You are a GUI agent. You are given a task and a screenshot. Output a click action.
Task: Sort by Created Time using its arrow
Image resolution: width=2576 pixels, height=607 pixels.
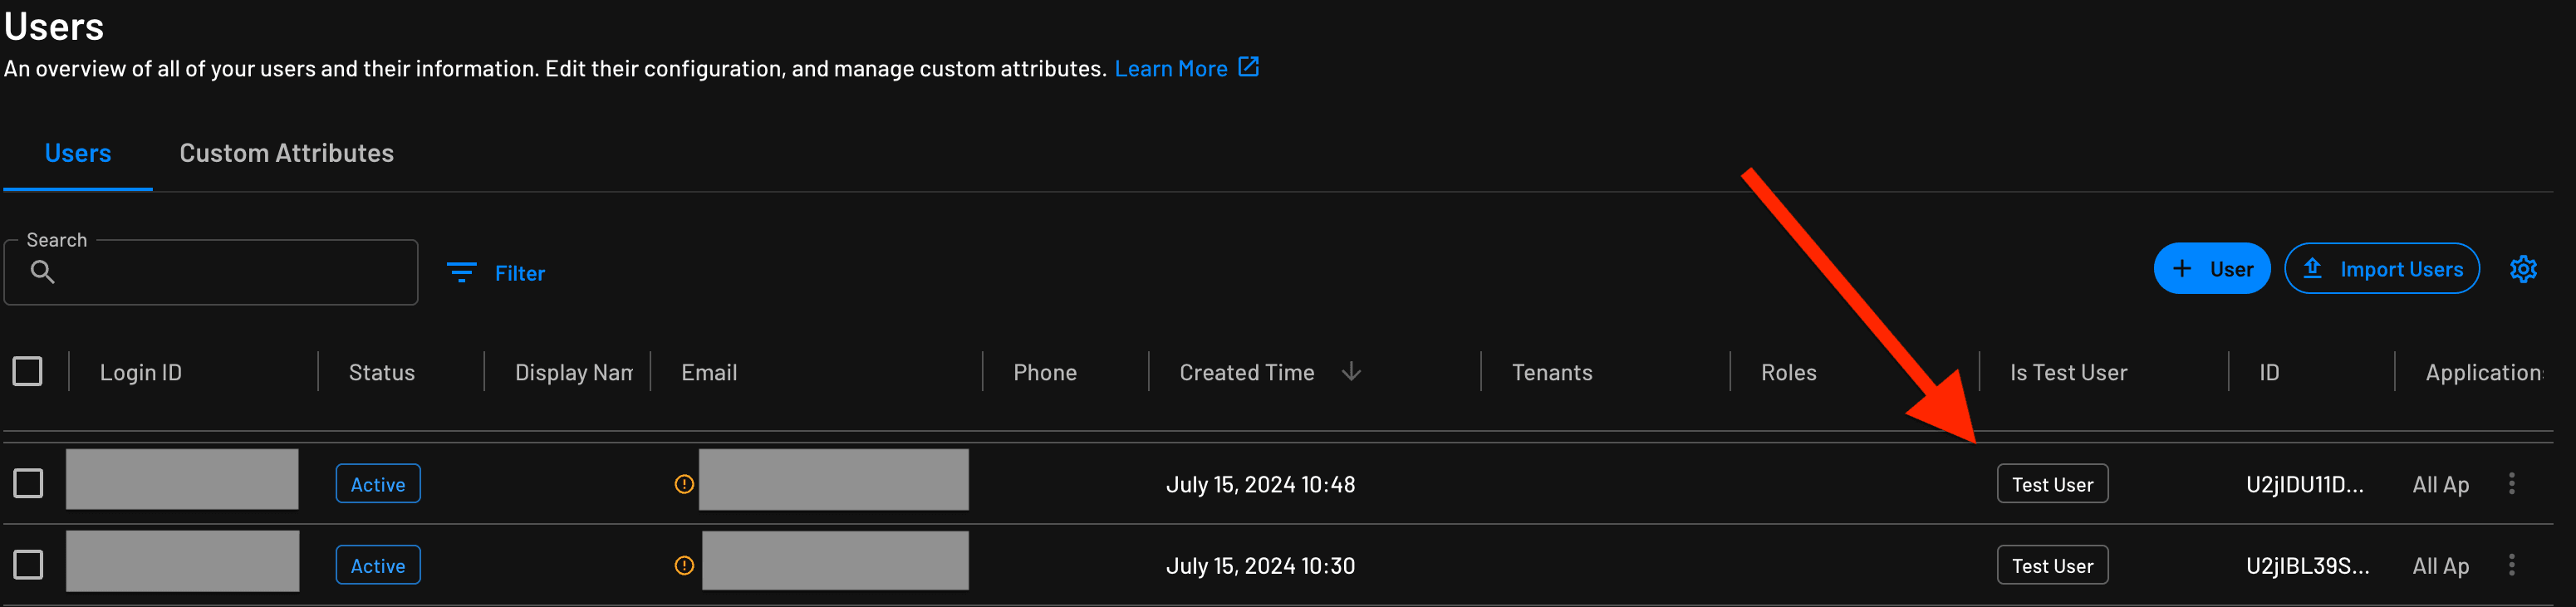(x=1352, y=371)
